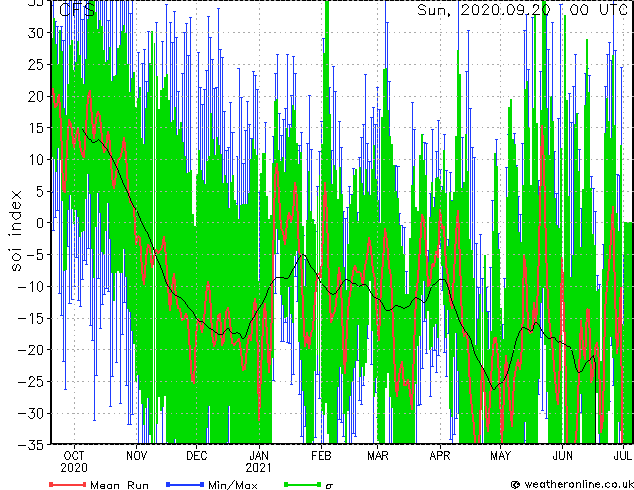Click the 'NOV' x-axis label
Screen dimensions: 634x490
[137, 456]
